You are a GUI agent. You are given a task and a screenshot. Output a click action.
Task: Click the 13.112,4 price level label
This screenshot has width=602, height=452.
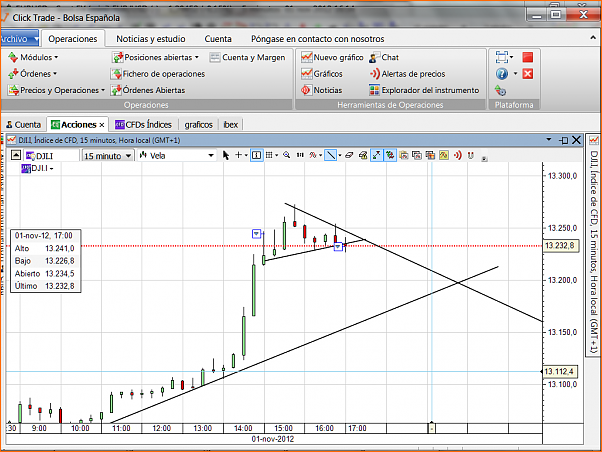[x=559, y=371]
